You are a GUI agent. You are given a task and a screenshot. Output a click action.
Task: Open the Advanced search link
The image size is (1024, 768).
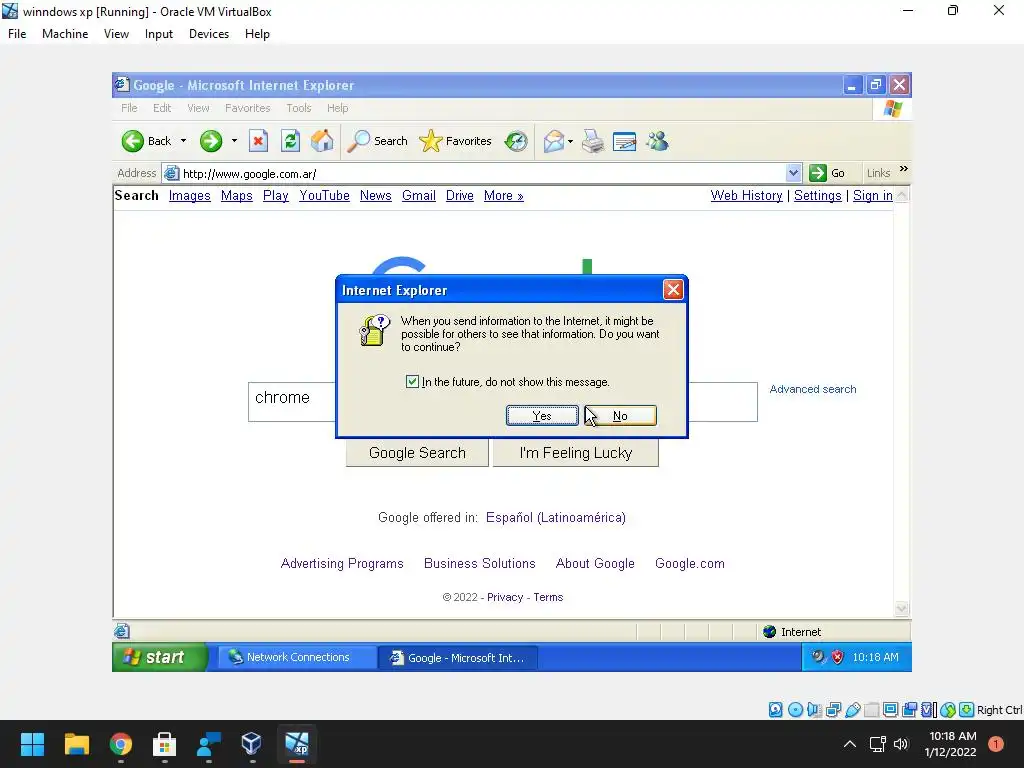tap(812, 389)
